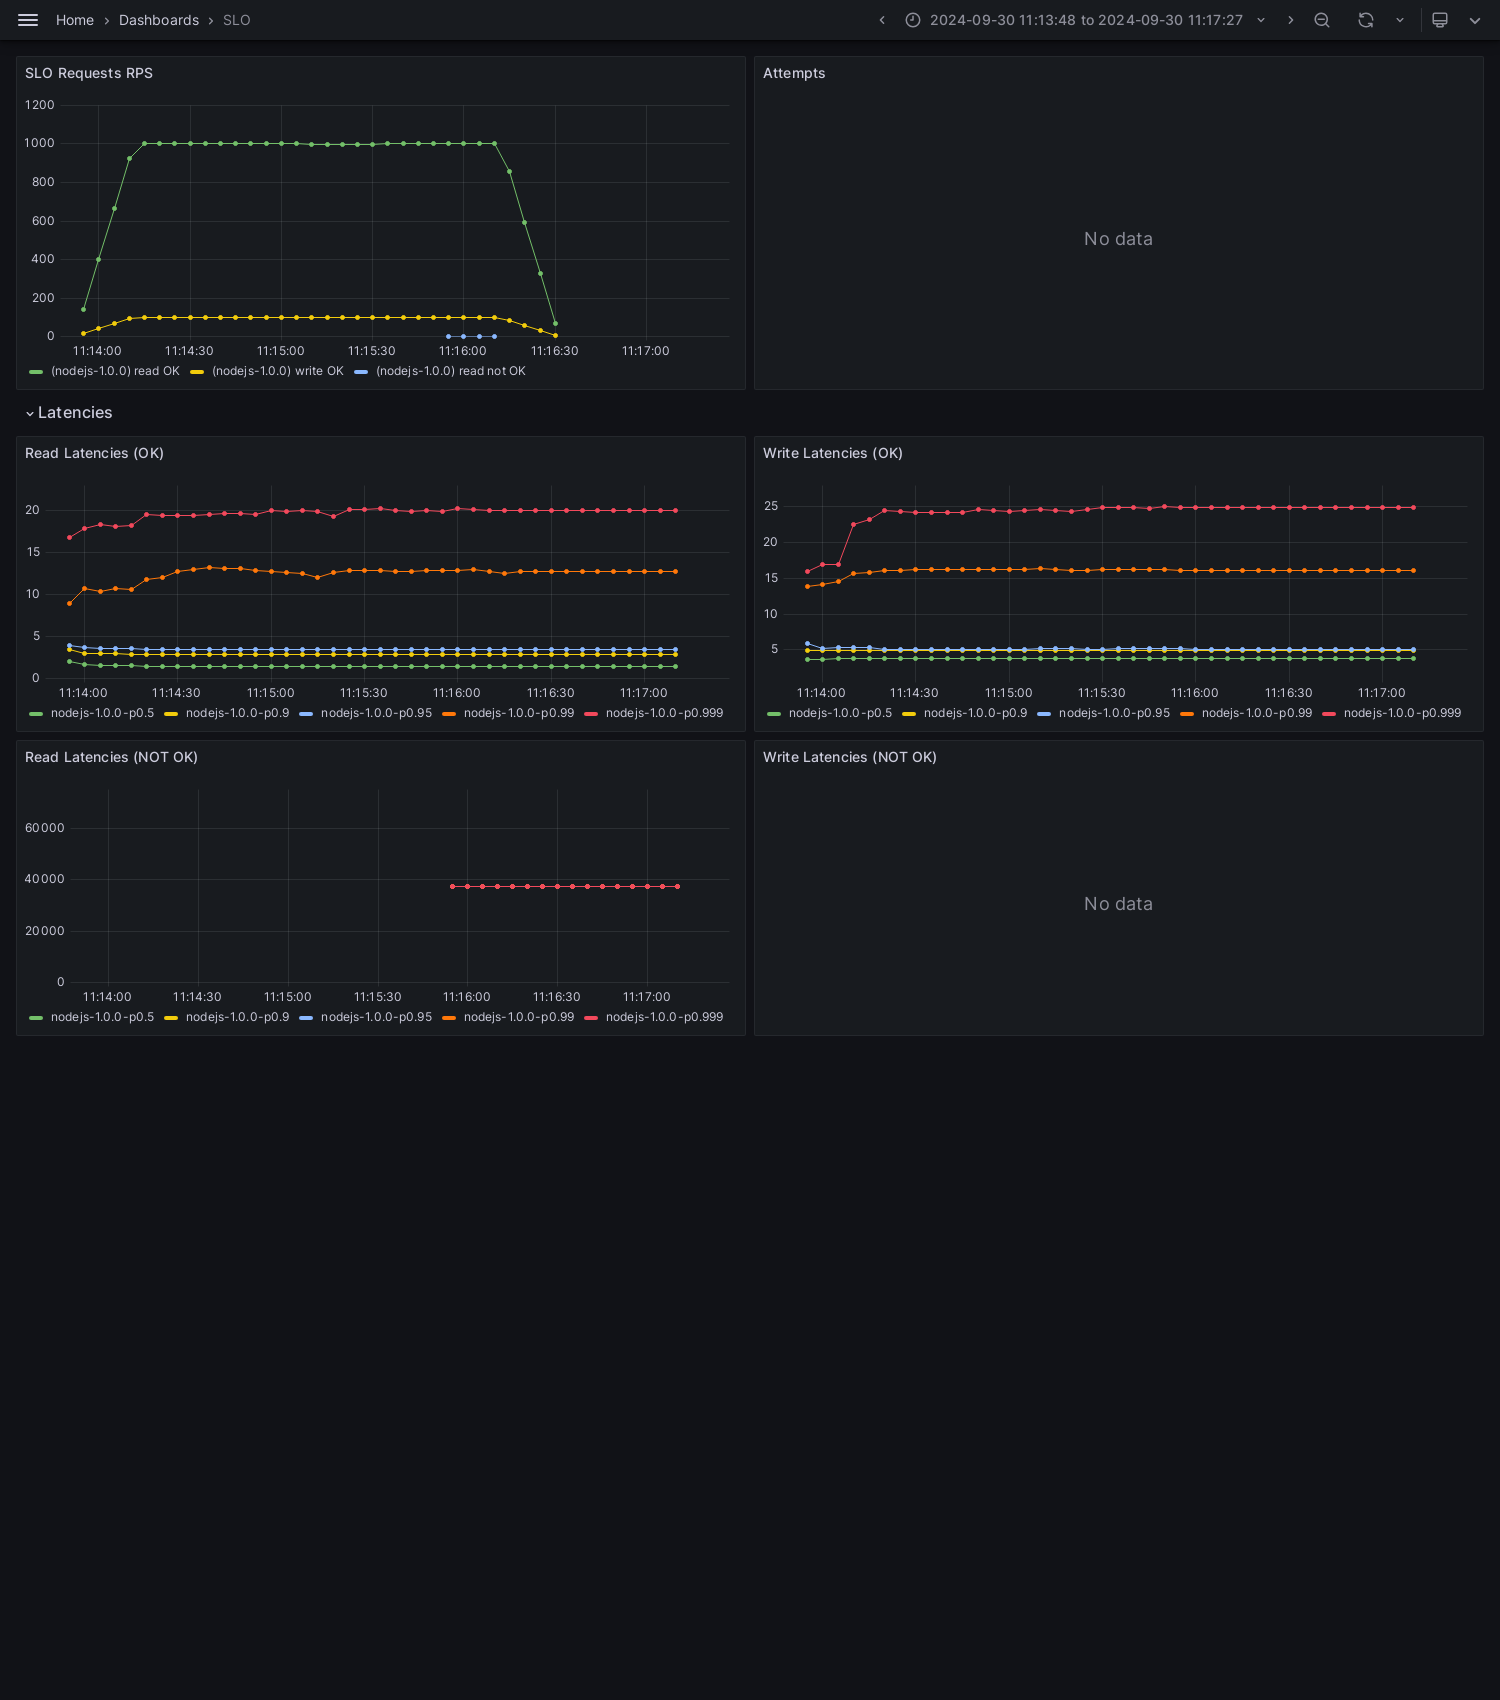Toggle '(nodejs-1.0.0) read not OK' legend series
1500x1700 pixels.
click(x=450, y=371)
